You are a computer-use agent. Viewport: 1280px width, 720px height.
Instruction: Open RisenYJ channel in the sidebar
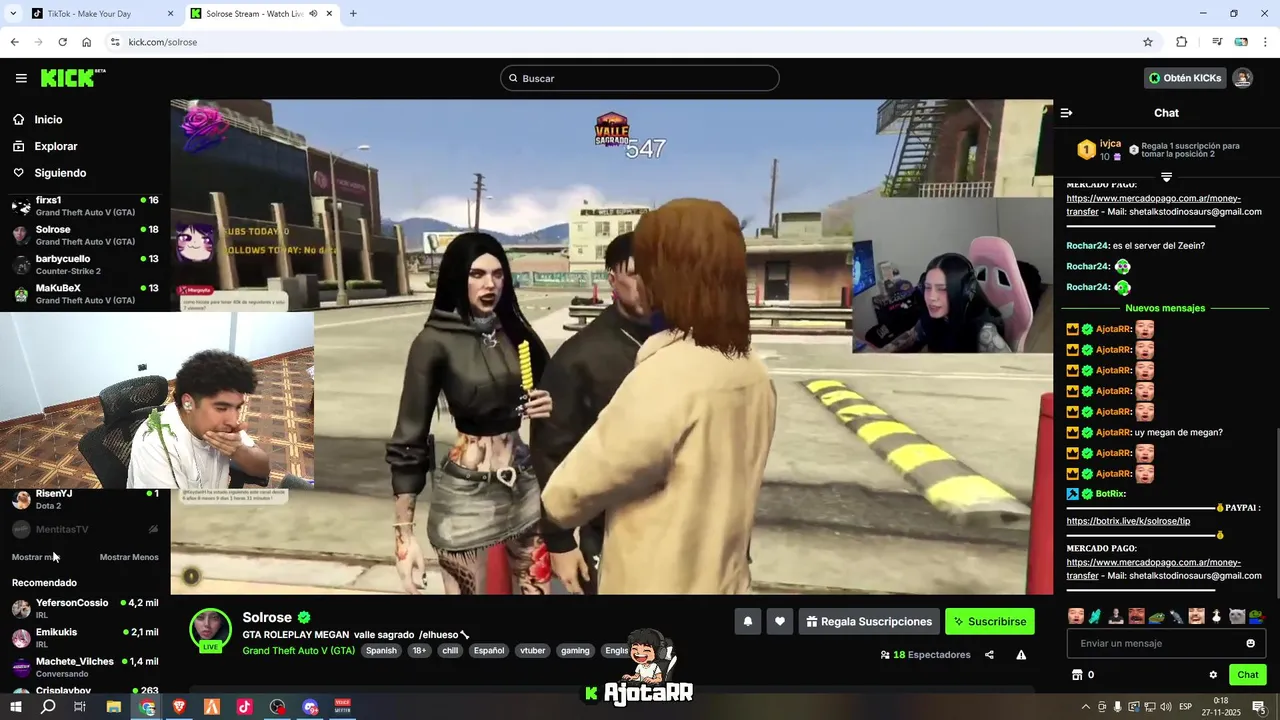pyautogui.click(x=85, y=499)
